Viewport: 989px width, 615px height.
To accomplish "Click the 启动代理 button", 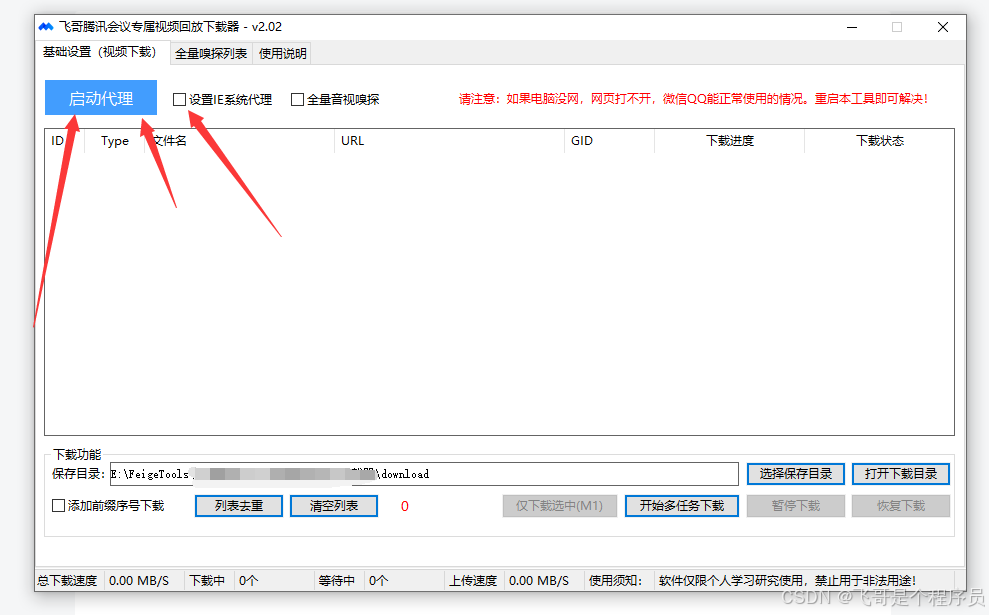I will 101,98.
